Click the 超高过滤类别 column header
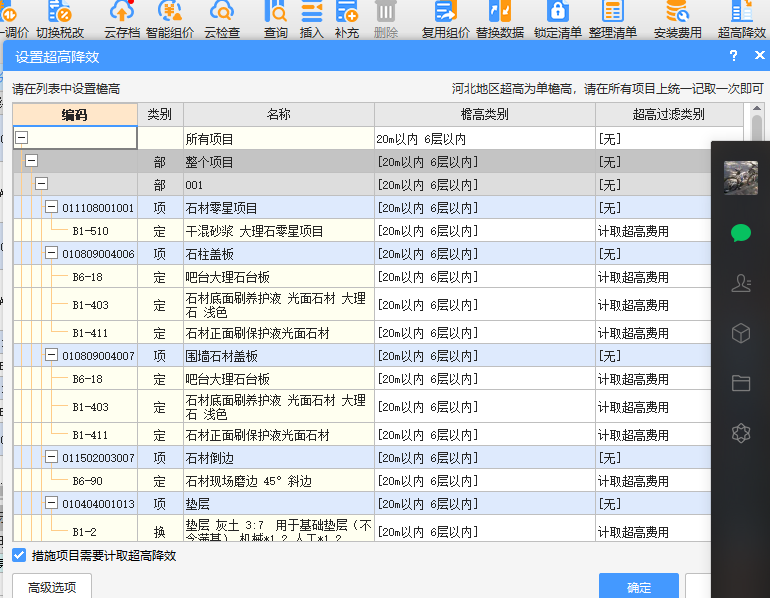Viewport: 770px width, 598px height. (x=669, y=114)
